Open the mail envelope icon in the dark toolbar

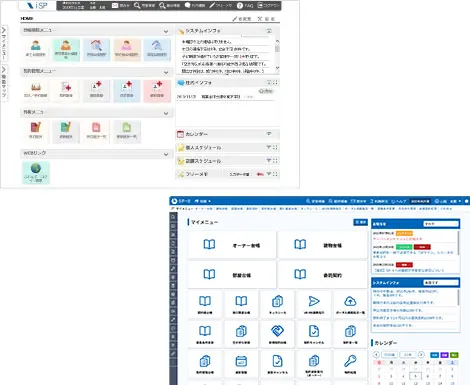[x=115, y=6]
